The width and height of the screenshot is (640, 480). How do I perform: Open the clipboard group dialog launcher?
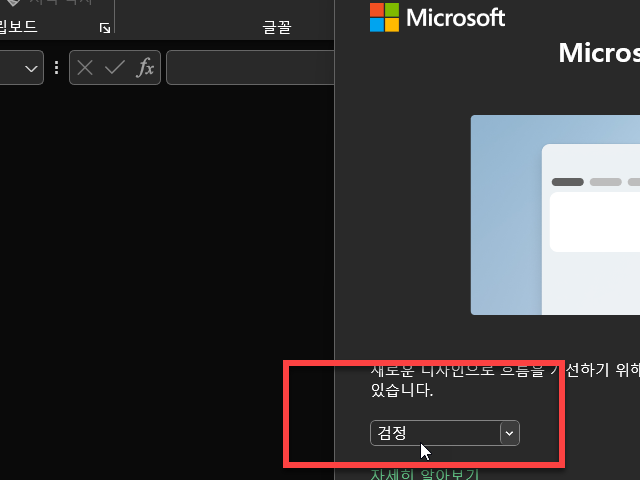105,28
